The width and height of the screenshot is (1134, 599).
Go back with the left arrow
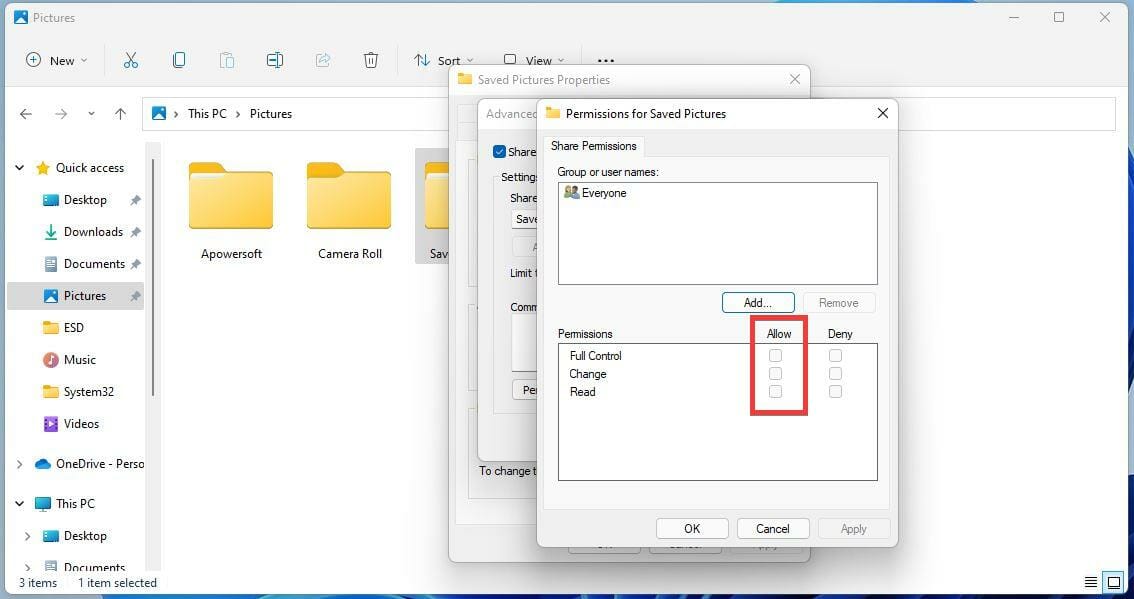[26, 114]
